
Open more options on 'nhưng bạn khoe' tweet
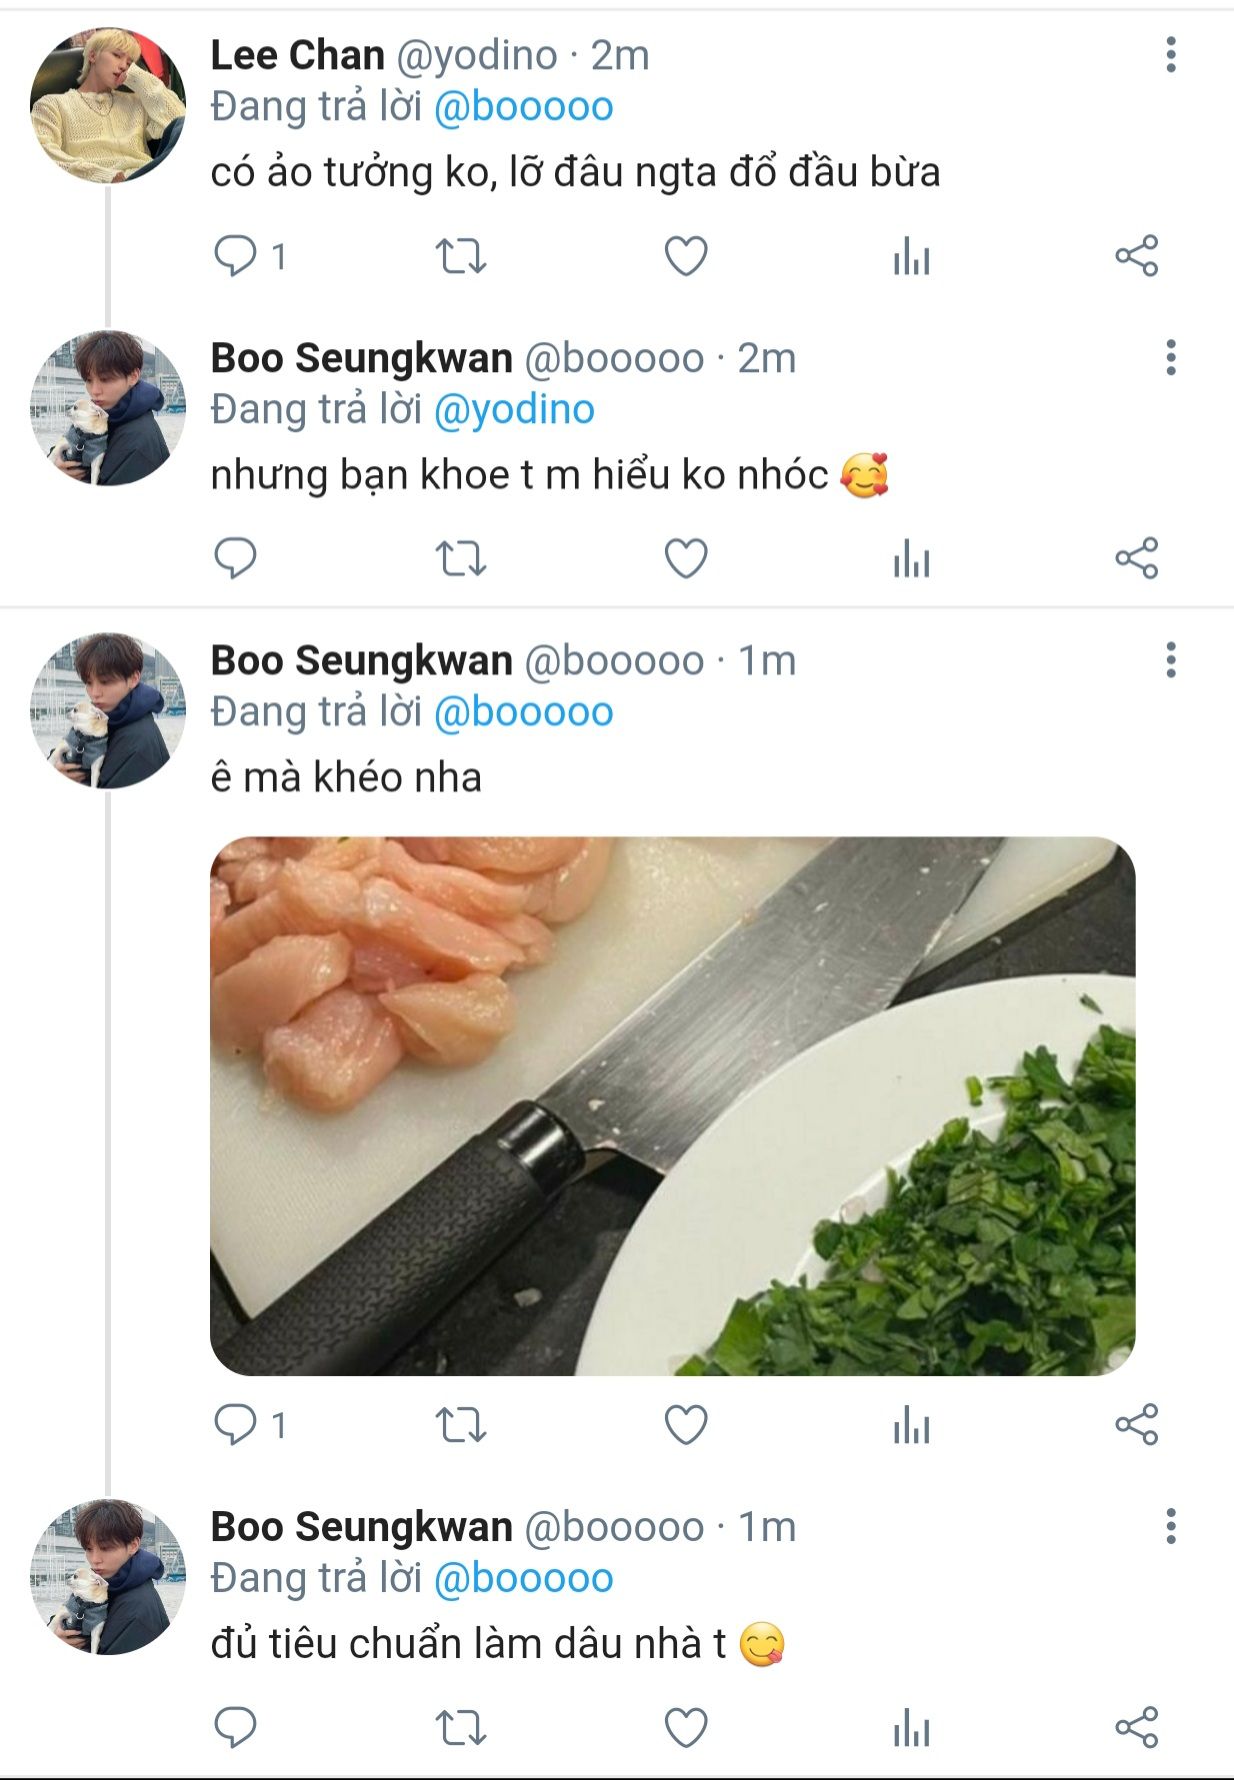click(1171, 358)
